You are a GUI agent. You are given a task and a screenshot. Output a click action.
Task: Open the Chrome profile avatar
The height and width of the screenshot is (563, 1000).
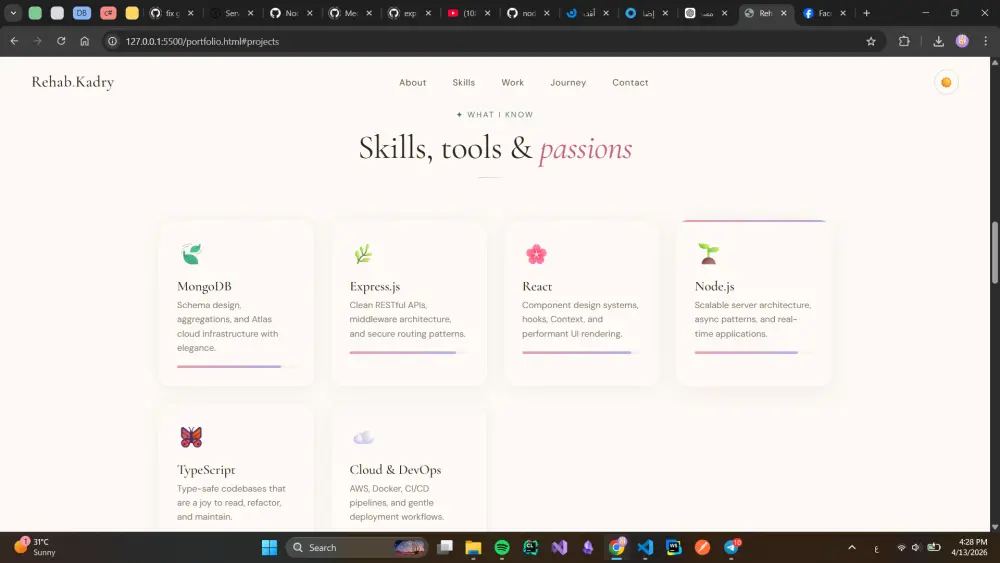(962, 41)
